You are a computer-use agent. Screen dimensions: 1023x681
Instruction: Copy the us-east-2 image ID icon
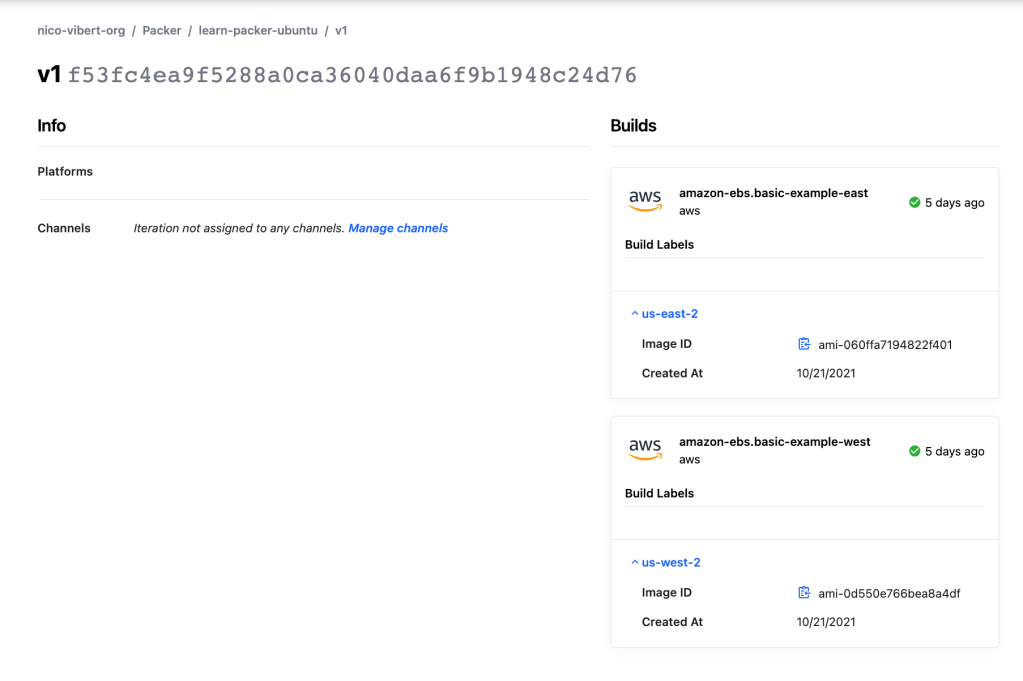(804, 344)
